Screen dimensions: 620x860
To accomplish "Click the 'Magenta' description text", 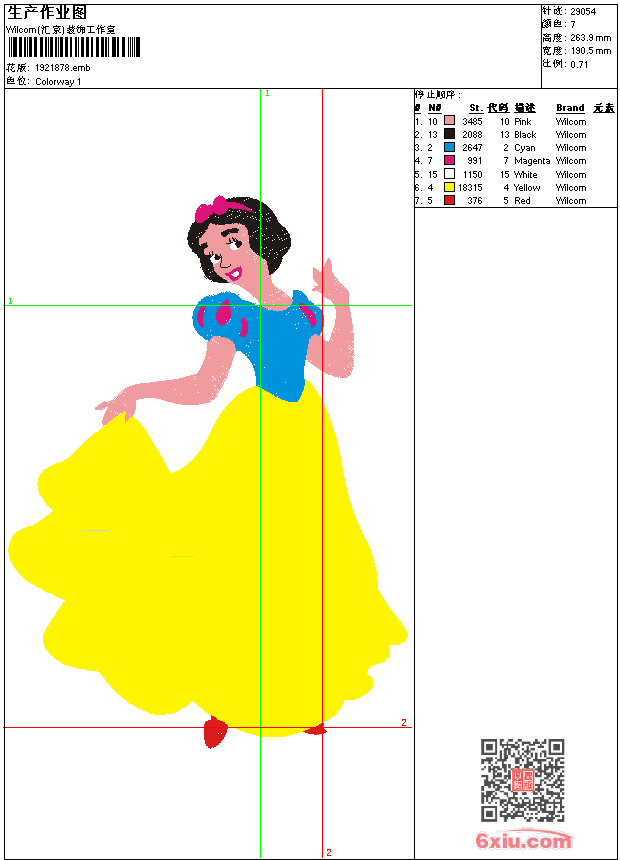I will (x=532, y=161).
